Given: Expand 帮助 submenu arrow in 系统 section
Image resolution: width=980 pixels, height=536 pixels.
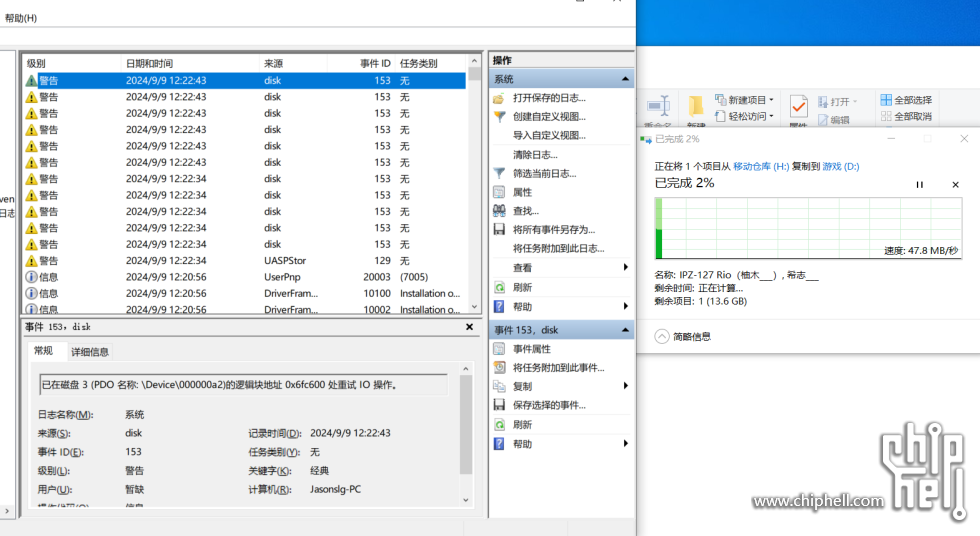Looking at the screenshot, I should [x=626, y=306].
